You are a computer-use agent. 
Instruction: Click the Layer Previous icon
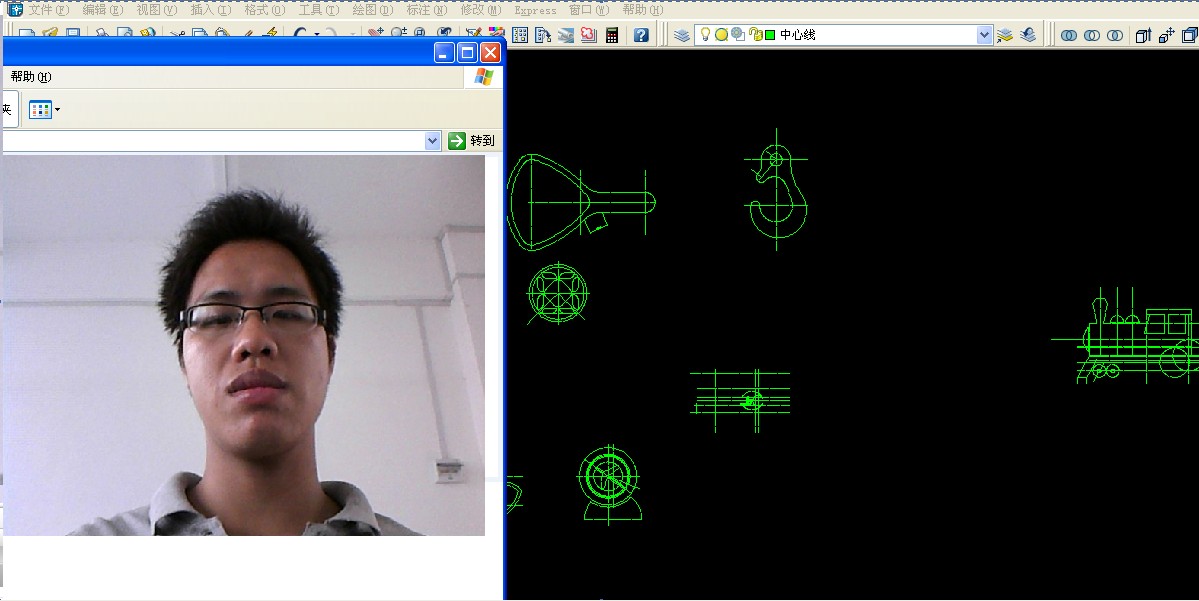[1030, 35]
